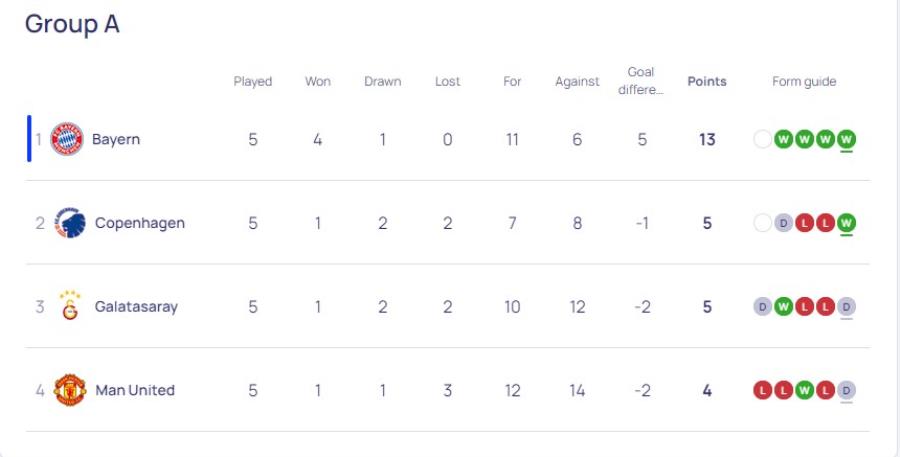The image size is (900, 457).
Task: Click Copenhagen's draw badge in form guide
Action: [x=783, y=223]
